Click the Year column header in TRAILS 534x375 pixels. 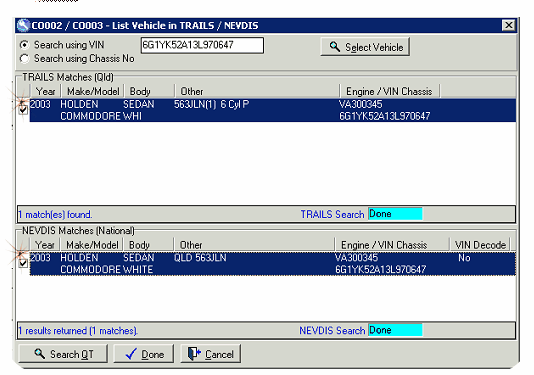coord(46,91)
